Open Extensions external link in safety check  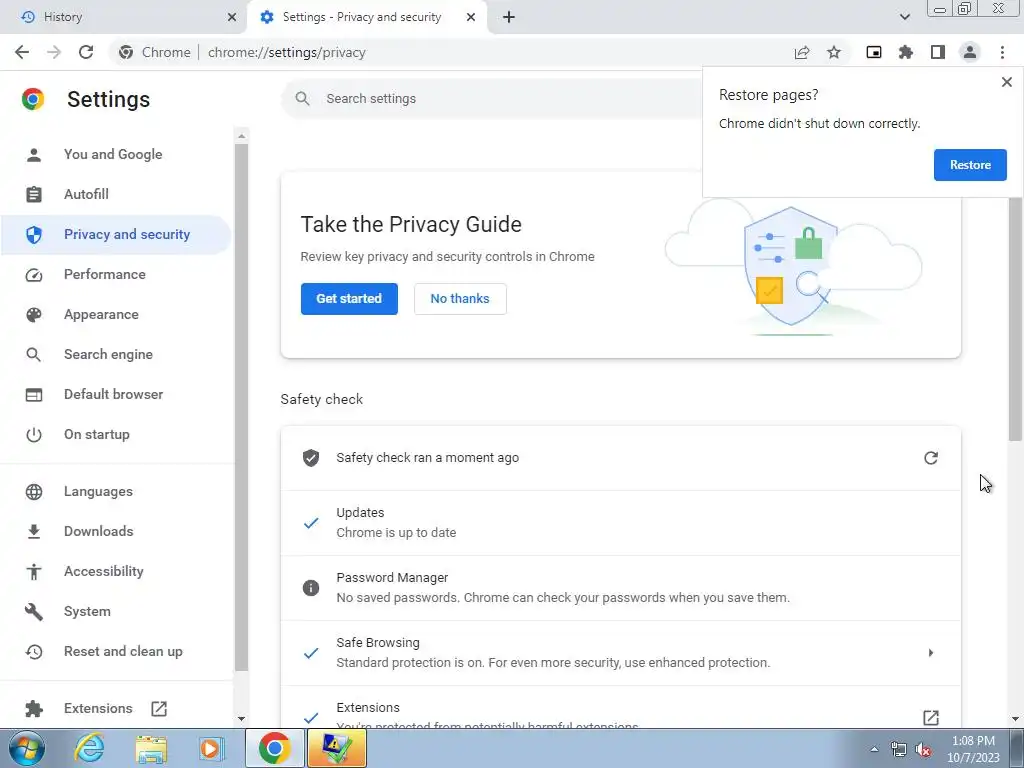coord(931,717)
